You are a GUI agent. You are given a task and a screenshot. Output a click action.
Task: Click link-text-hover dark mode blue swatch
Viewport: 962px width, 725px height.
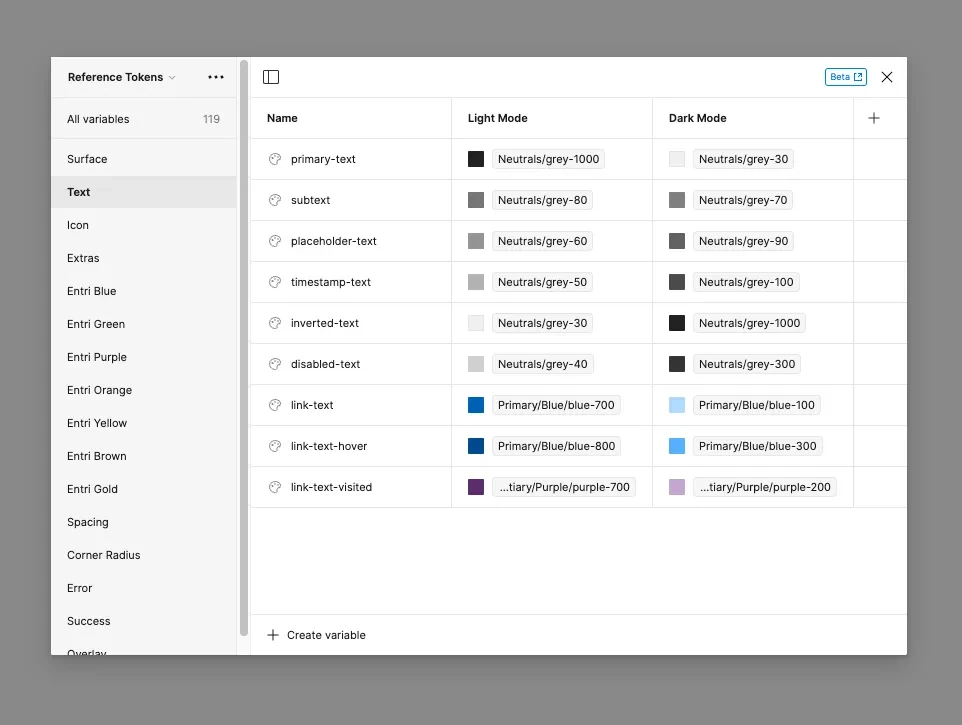pyautogui.click(x=677, y=446)
